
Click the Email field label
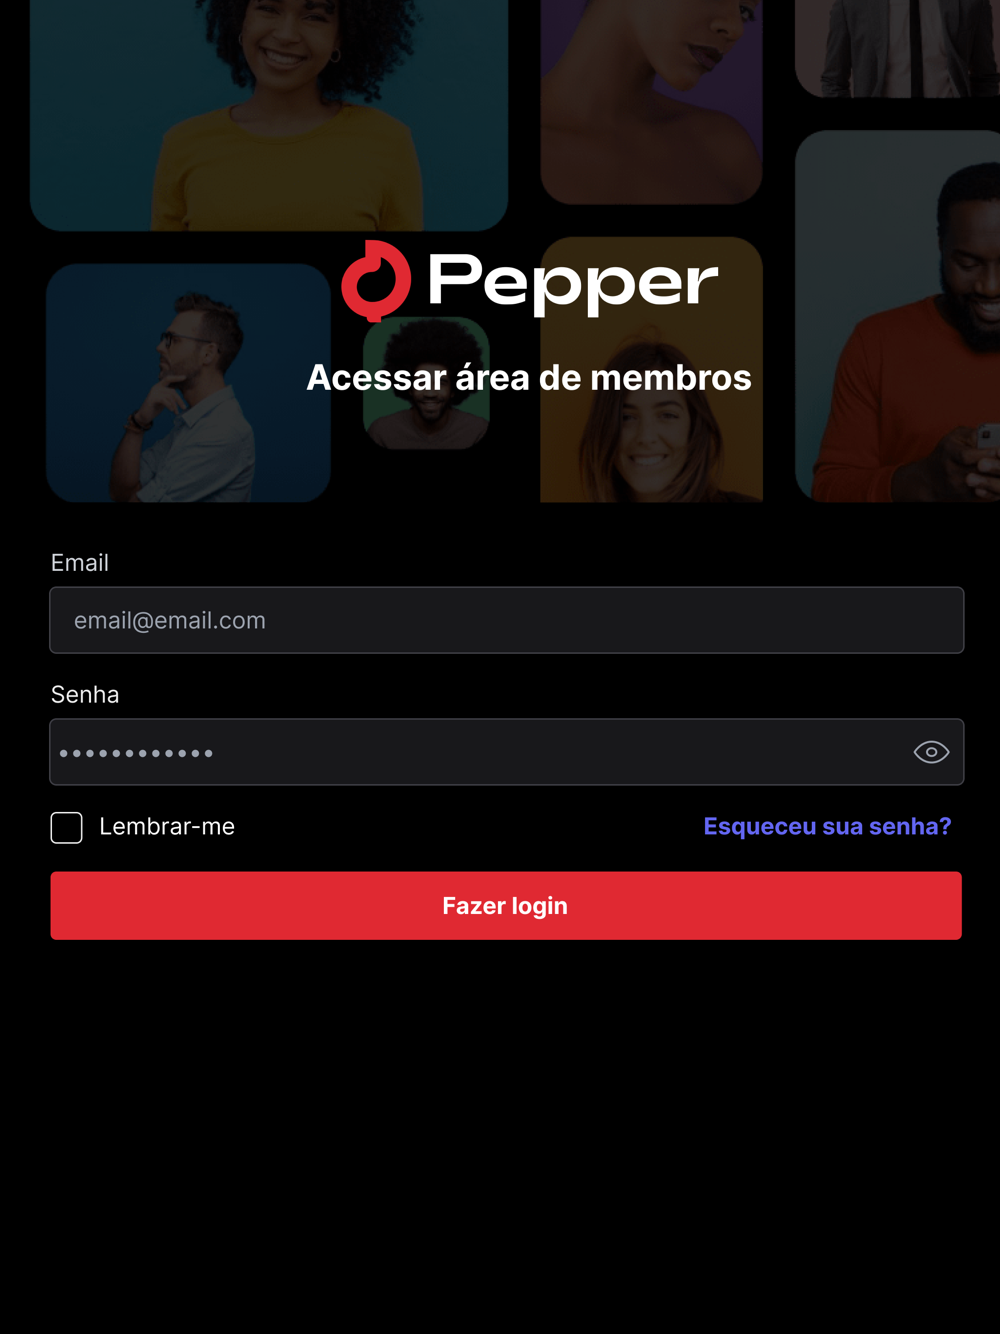pyautogui.click(x=80, y=563)
